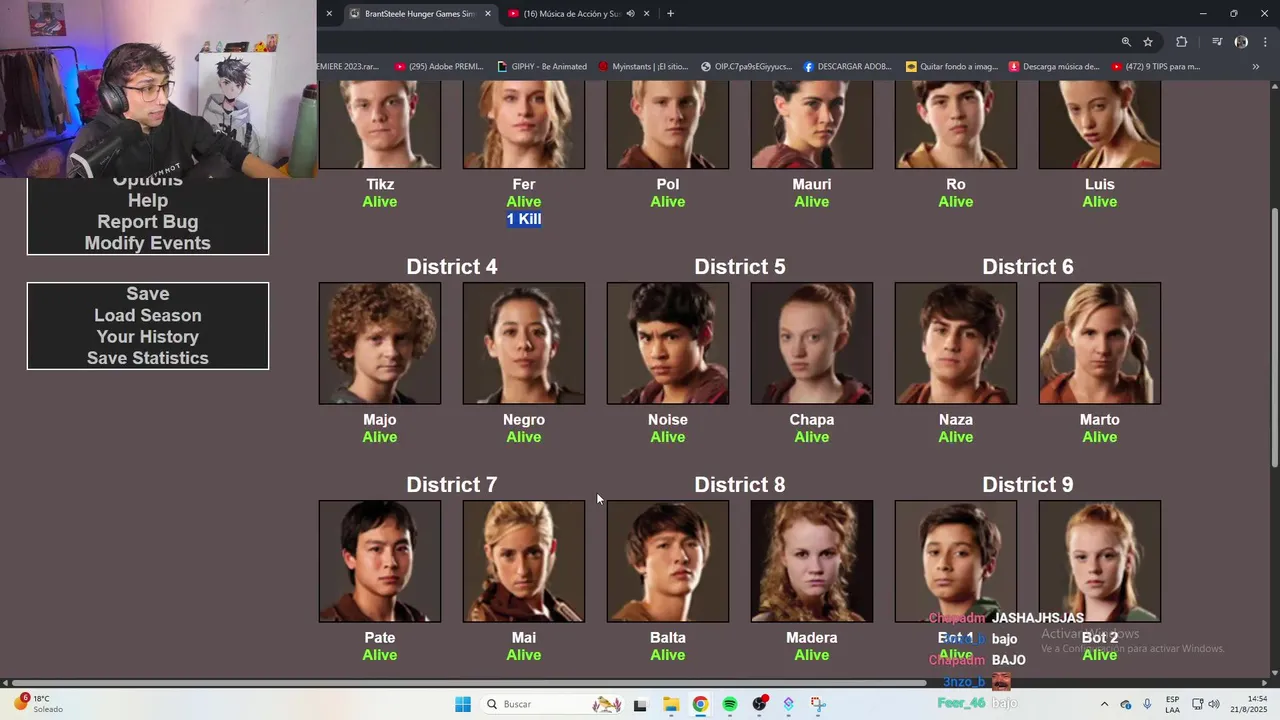The image size is (1280, 720).
Task: Open the Quitar fondo a imag... bookmark
Action: coord(952,67)
